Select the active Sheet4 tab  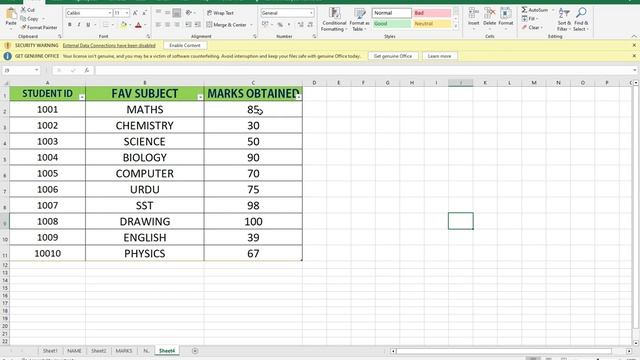click(x=167, y=351)
